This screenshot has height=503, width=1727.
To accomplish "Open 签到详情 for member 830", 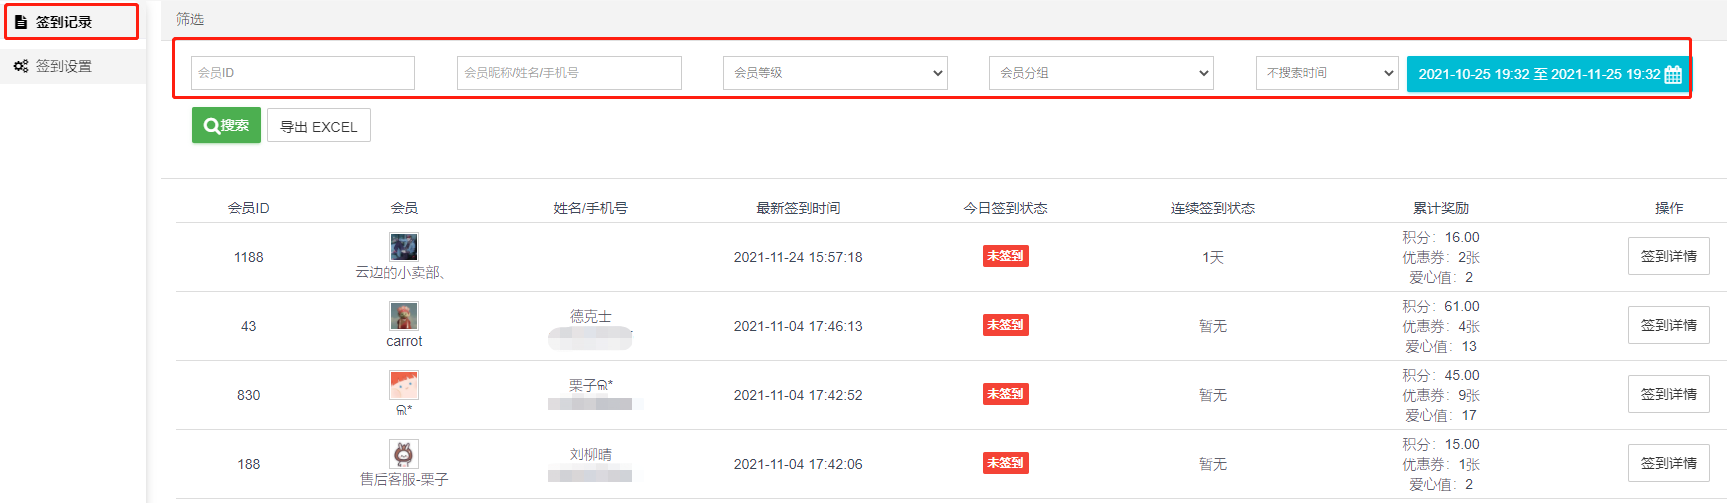I will (x=1668, y=394).
